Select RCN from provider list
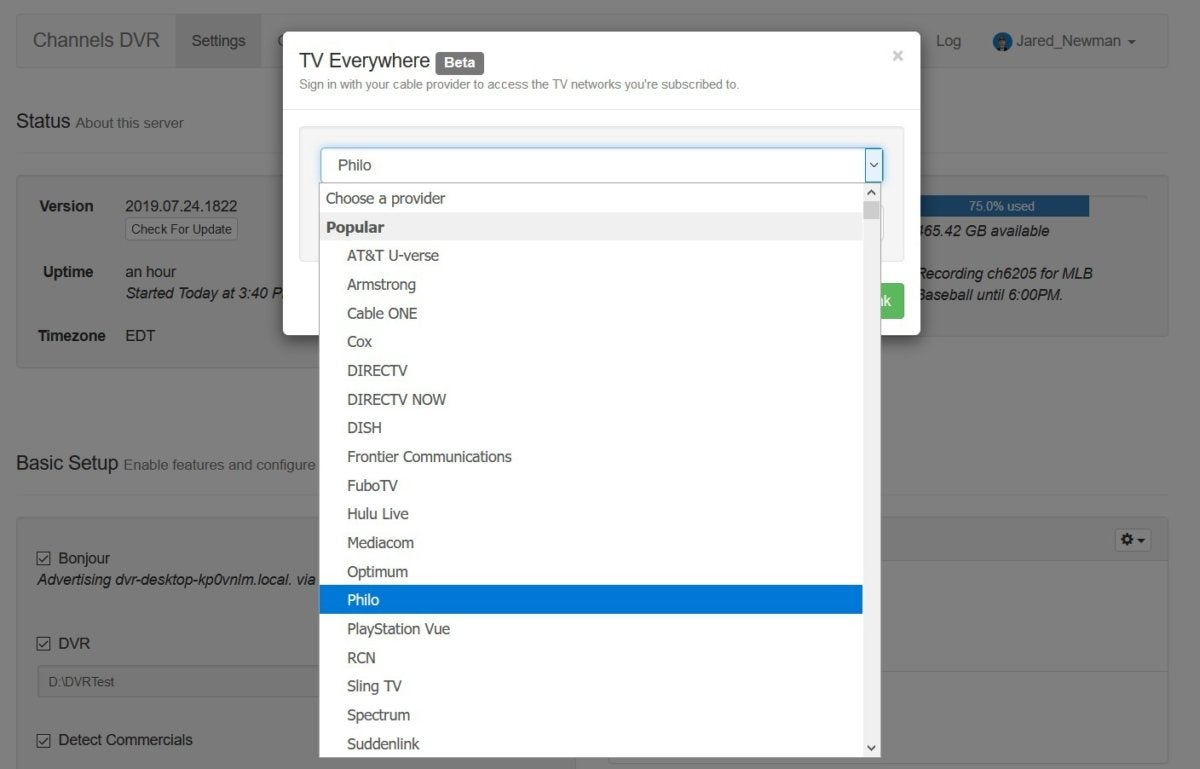Screen dimensions: 1200x769 point(591,657)
